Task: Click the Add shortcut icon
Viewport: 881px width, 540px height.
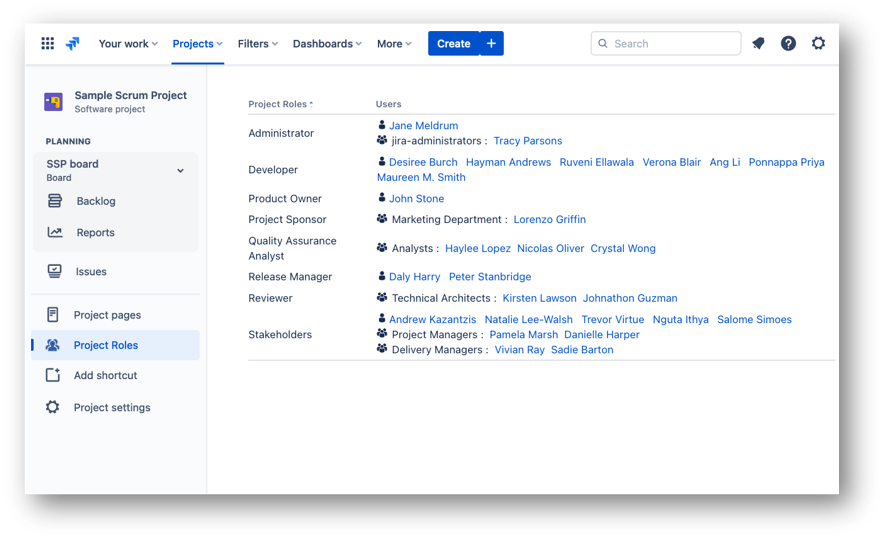Action: (53, 375)
